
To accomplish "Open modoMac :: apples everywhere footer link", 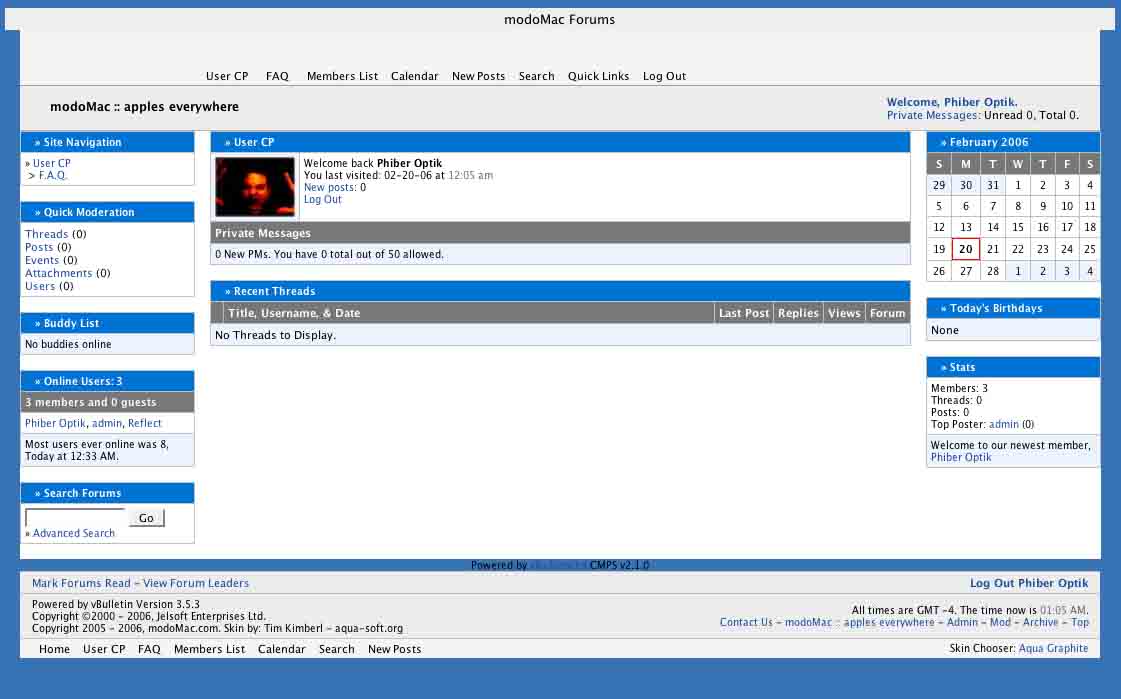I will 859,623.
